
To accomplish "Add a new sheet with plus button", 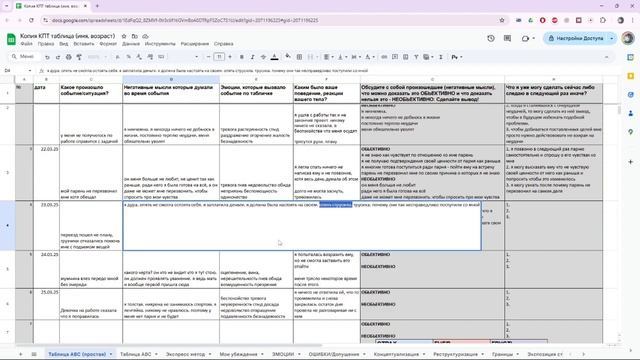I will tap(20, 354).
